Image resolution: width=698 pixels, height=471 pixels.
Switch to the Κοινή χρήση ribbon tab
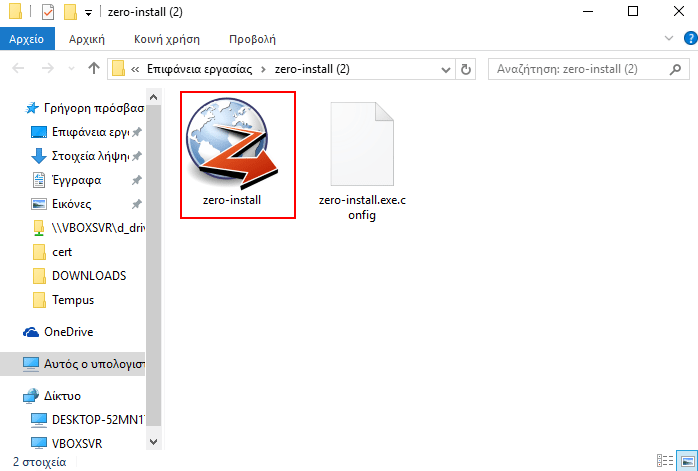167,39
